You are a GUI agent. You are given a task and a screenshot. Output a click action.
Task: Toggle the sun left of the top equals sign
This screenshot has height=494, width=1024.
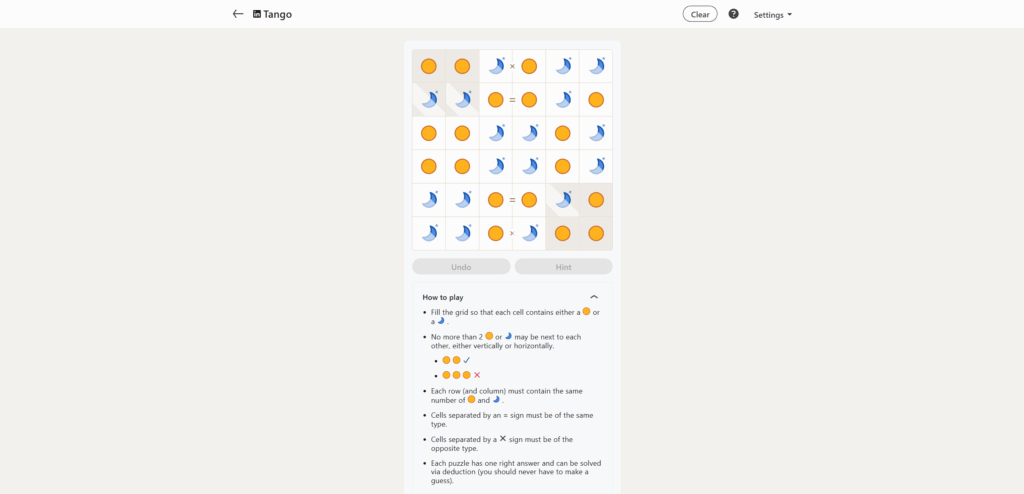[x=495, y=100]
